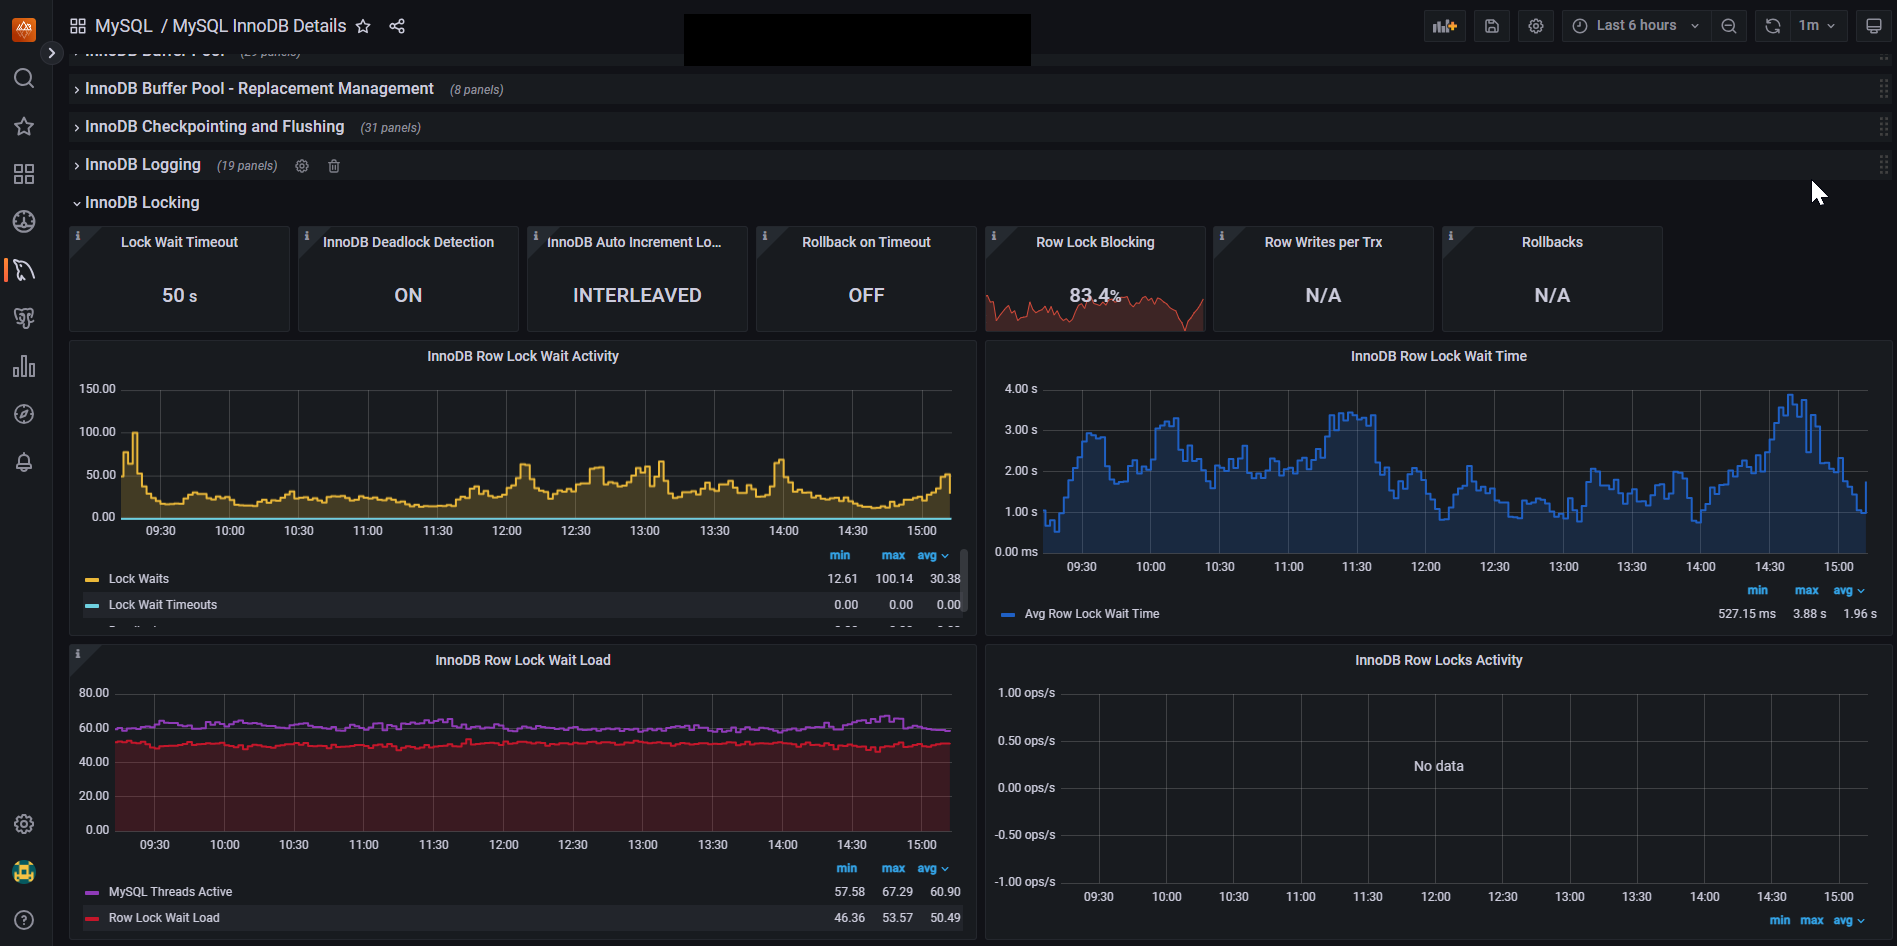Image resolution: width=1897 pixels, height=946 pixels.
Task: Sort Row Lock Wait Activity legend by max
Action: 893,556
